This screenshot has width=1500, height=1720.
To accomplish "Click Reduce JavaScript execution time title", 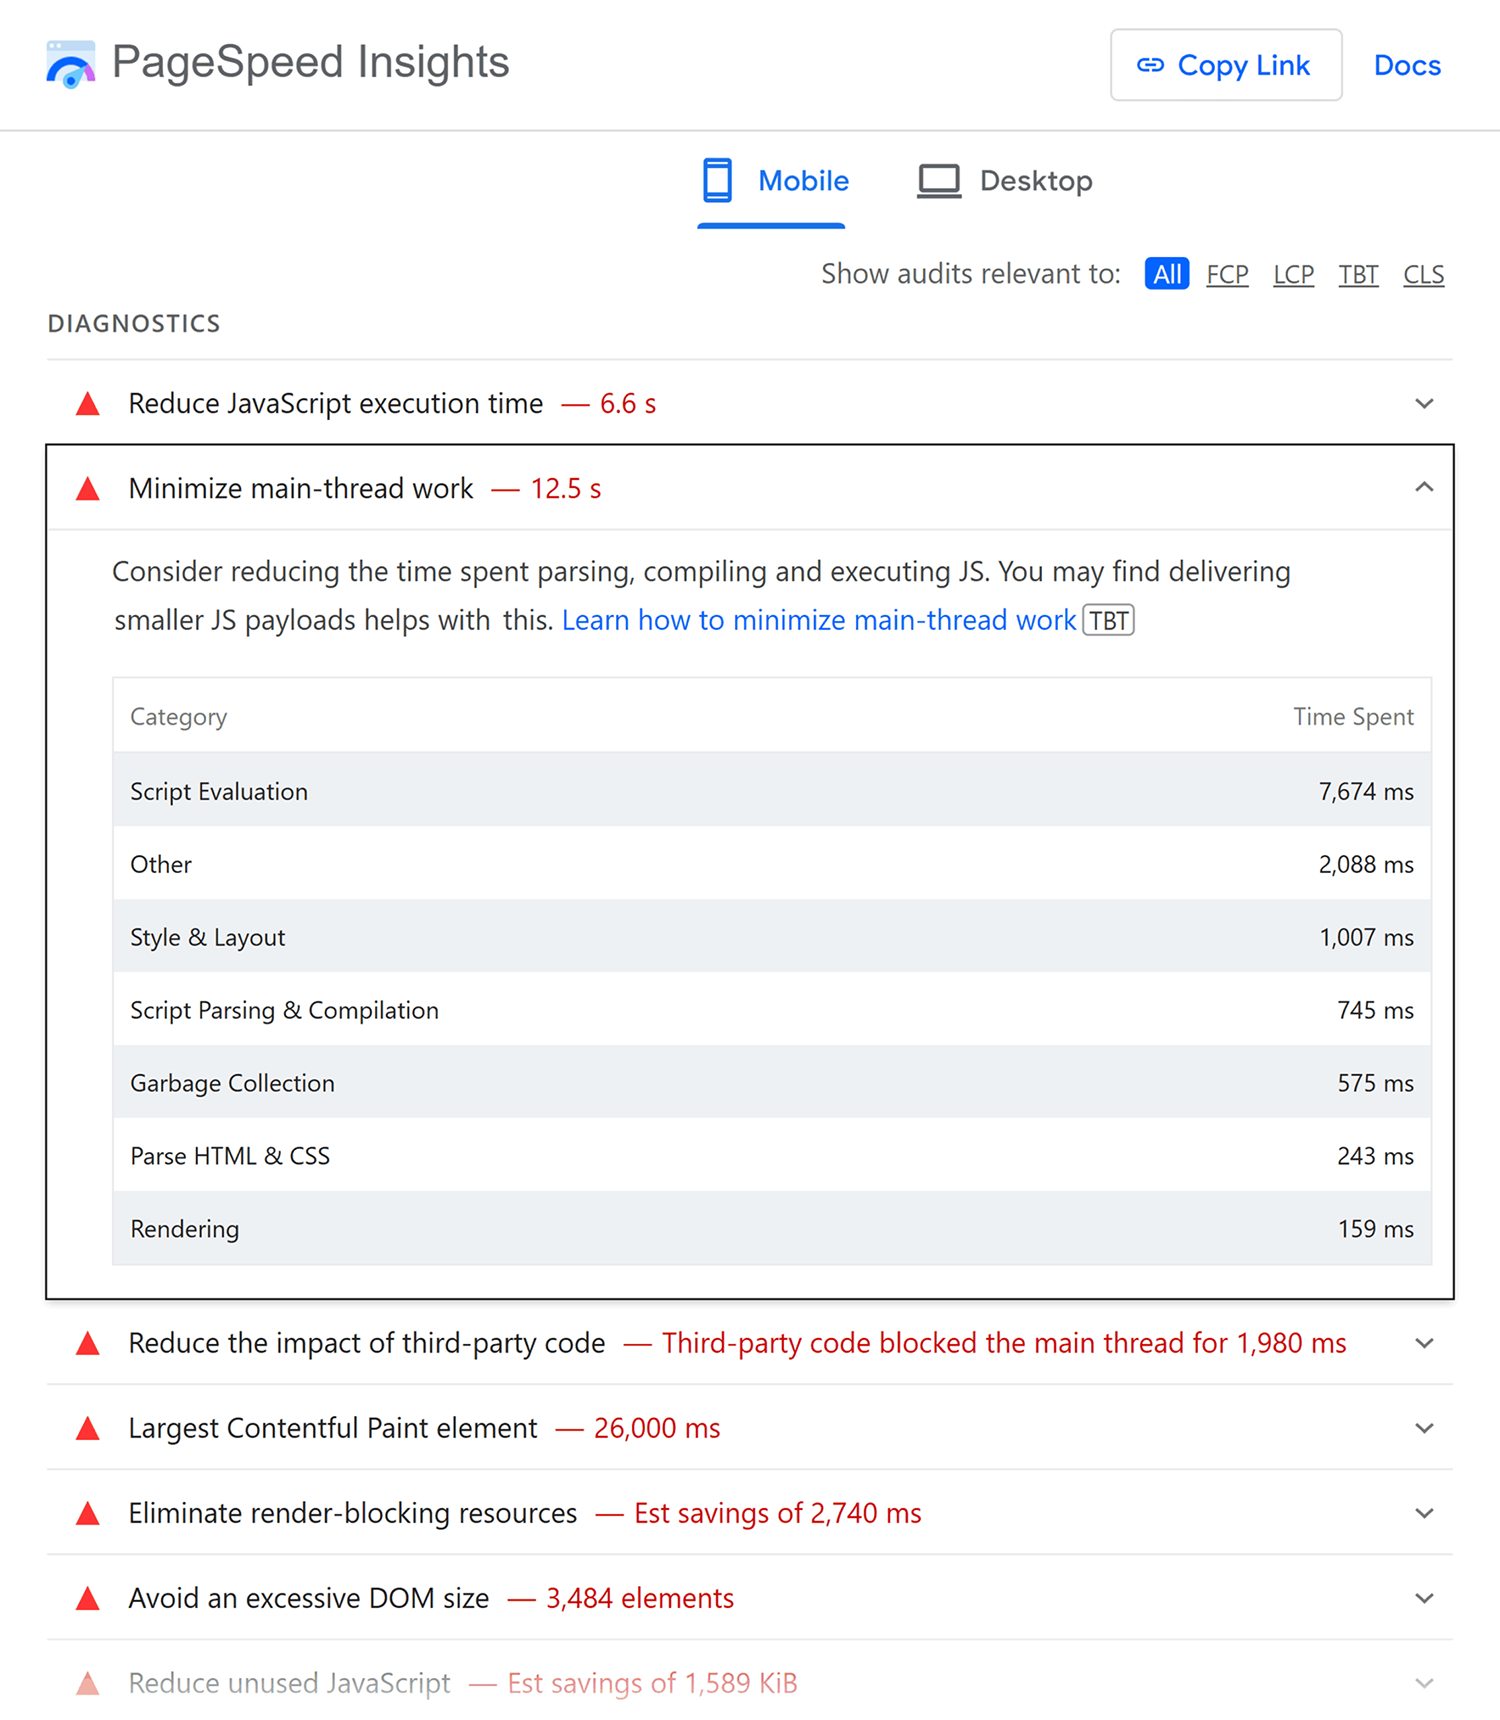I will (336, 404).
